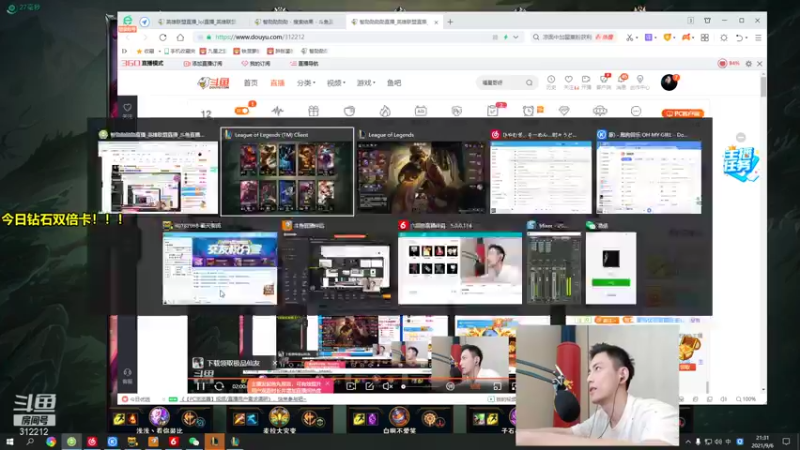Close the 下载领取极品仙友 popup
The width and height of the screenshot is (800, 450).
coord(274,363)
